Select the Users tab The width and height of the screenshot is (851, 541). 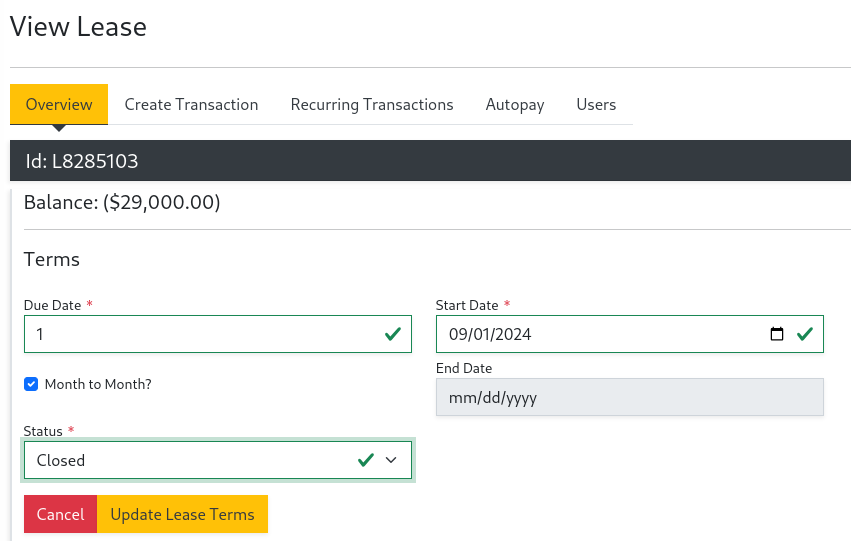click(x=596, y=104)
